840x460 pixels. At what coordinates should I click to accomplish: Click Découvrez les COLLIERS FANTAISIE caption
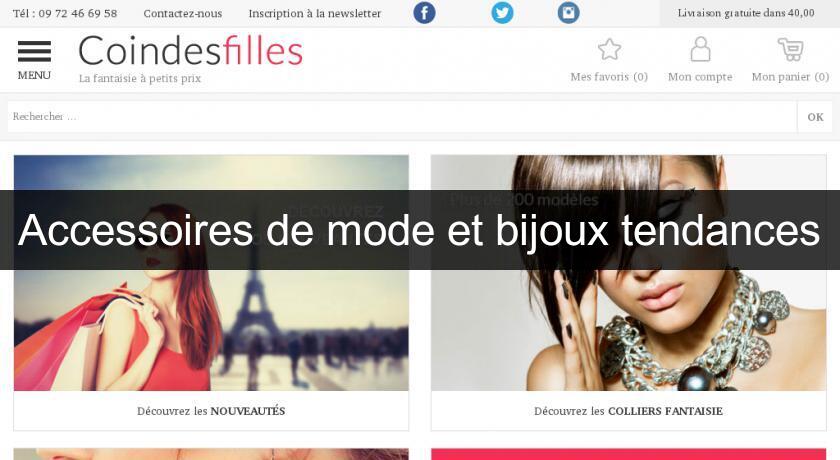click(628, 411)
